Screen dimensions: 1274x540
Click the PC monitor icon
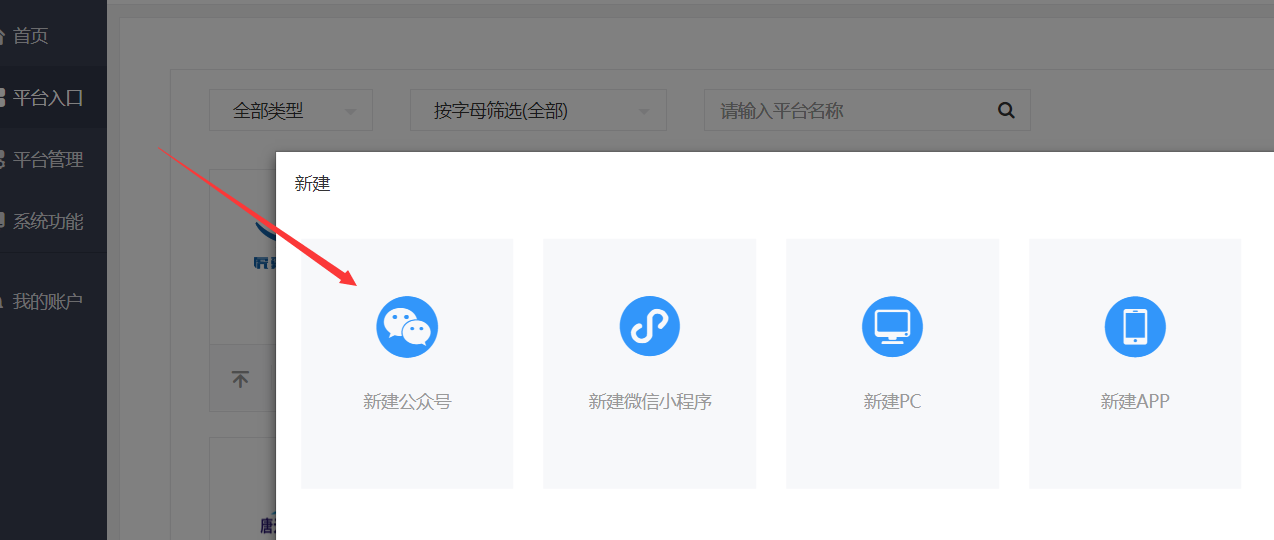coord(892,326)
